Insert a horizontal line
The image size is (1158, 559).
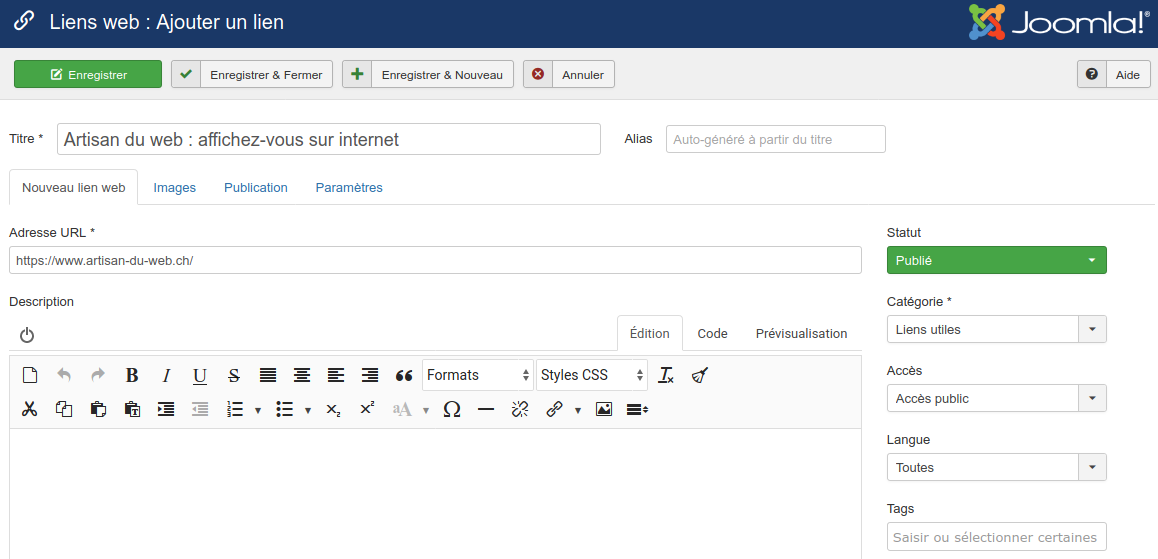[x=485, y=409]
